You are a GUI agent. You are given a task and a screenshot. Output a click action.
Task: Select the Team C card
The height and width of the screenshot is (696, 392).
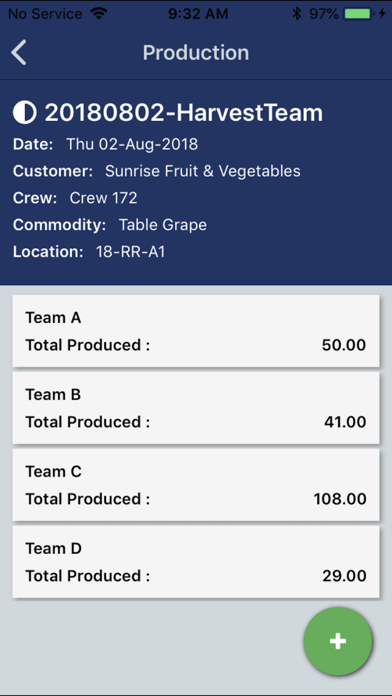pyautogui.click(x=196, y=485)
